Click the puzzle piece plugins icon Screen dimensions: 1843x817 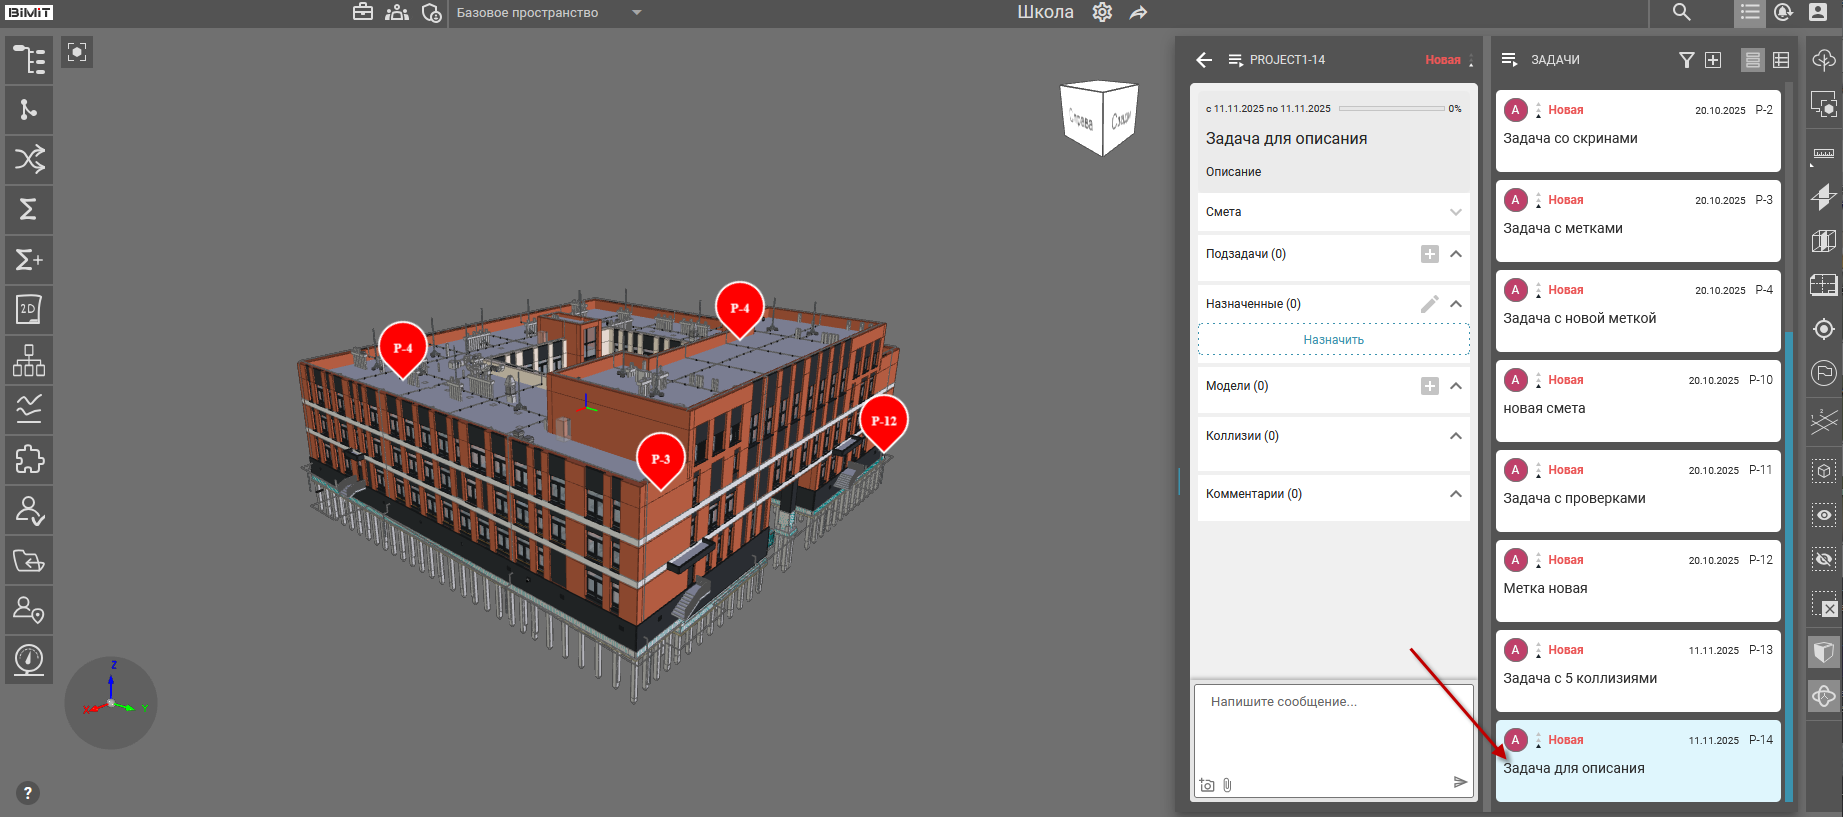(29, 460)
